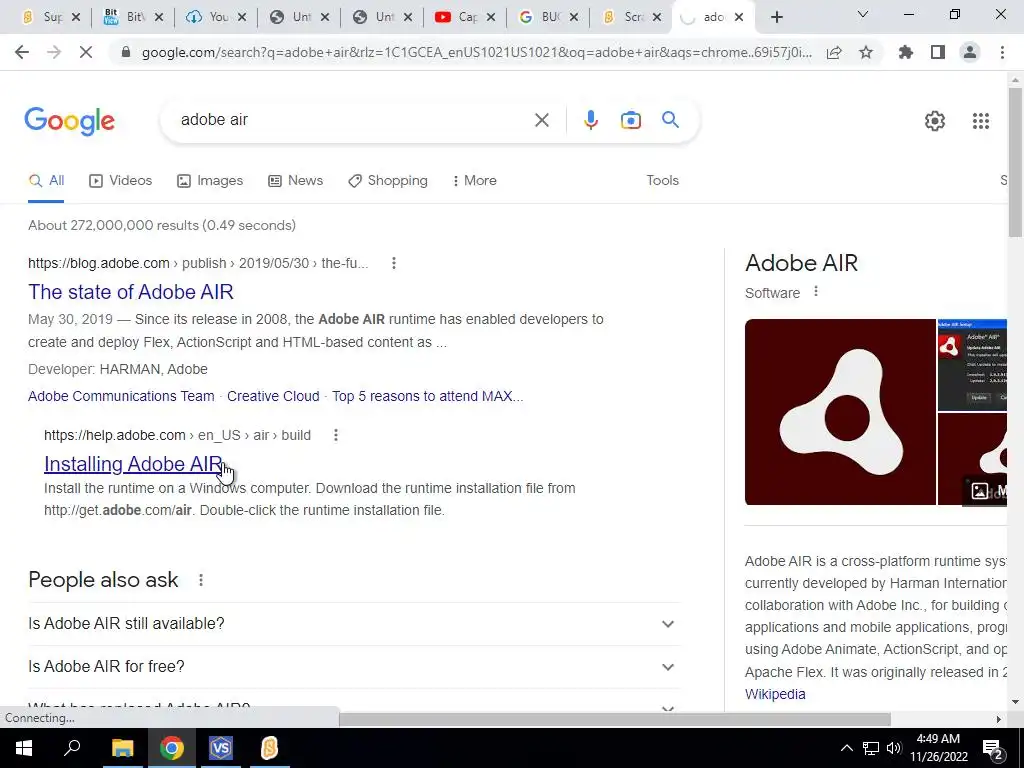Open Chrome's three-dot menu
The height and width of the screenshot is (768, 1024).
[1002, 52]
